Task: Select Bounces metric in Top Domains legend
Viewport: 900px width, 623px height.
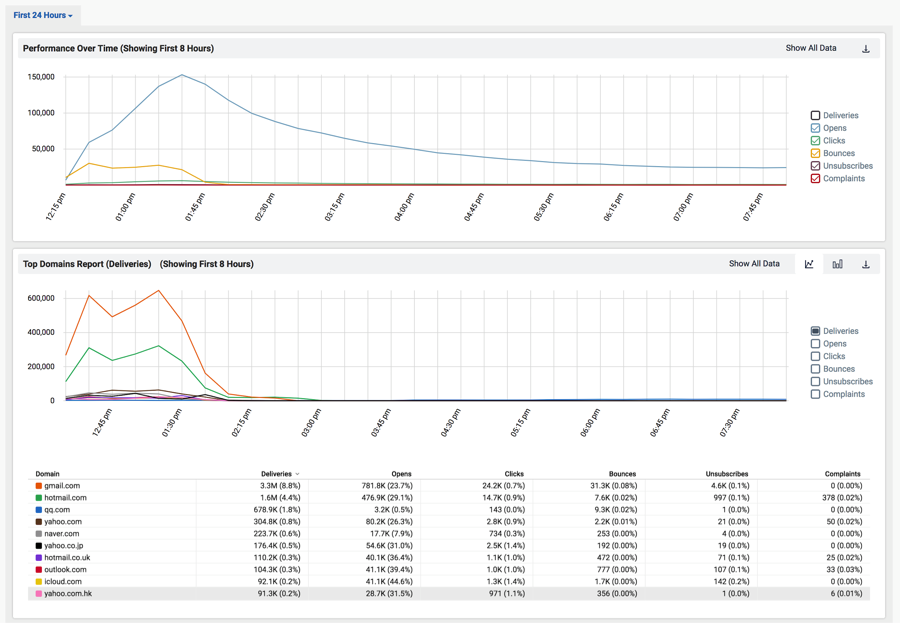Action: pyautogui.click(x=815, y=369)
